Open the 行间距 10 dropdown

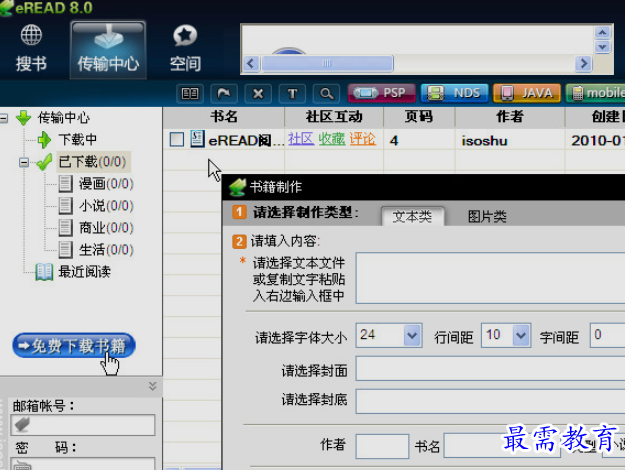click(521, 336)
